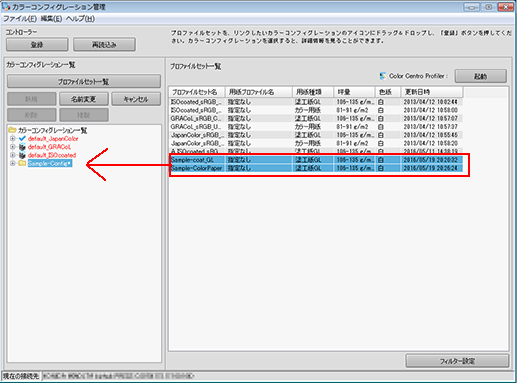Select the Sample-Config tree item

click(50, 163)
